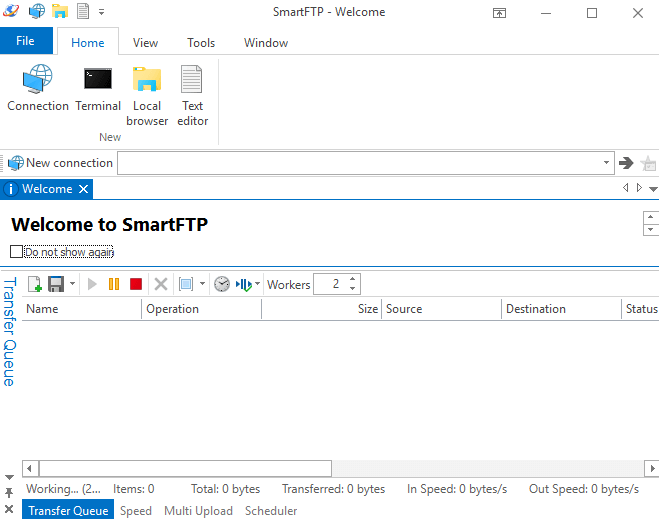Click the queue horizontal scrollbar right arrow
The height and width of the screenshot is (519, 659).
652,468
